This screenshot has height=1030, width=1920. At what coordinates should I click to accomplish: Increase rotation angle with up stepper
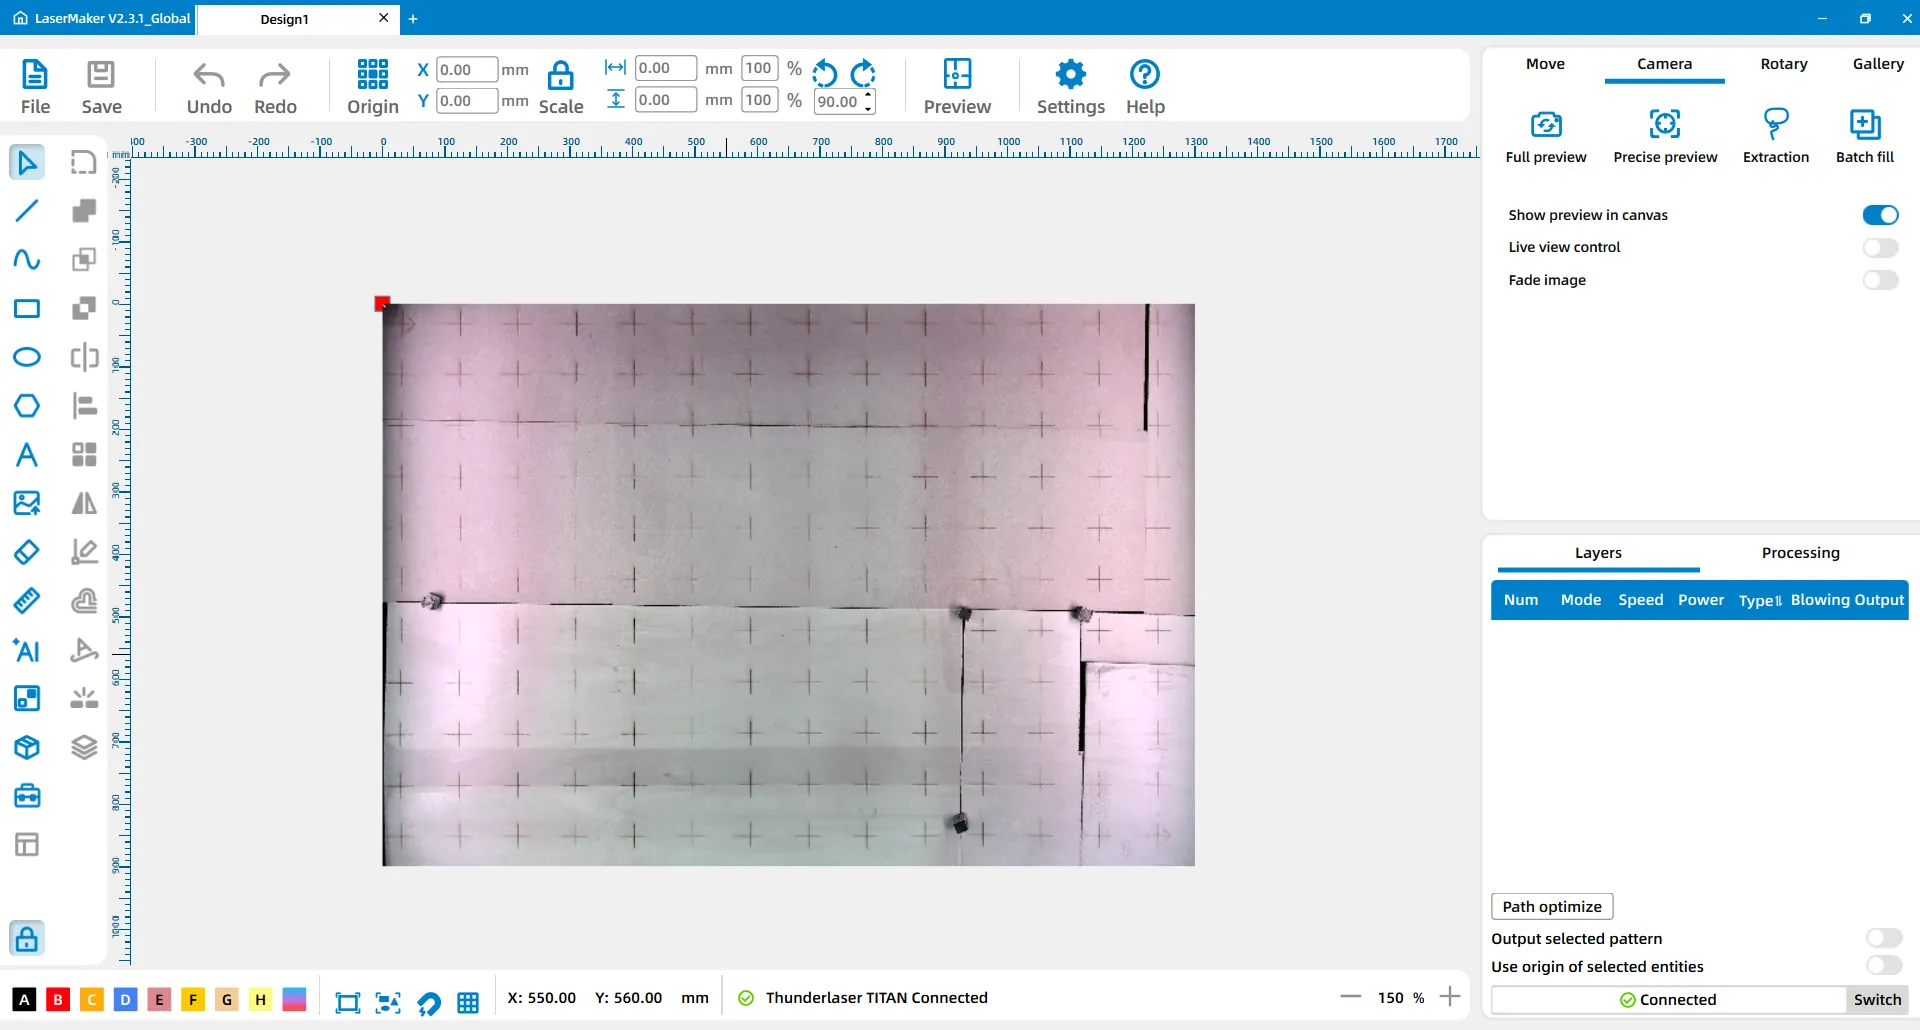(868, 95)
